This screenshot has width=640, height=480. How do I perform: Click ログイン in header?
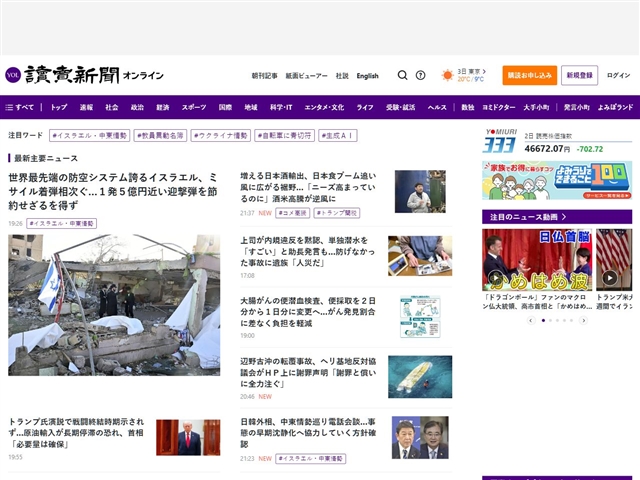618,76
